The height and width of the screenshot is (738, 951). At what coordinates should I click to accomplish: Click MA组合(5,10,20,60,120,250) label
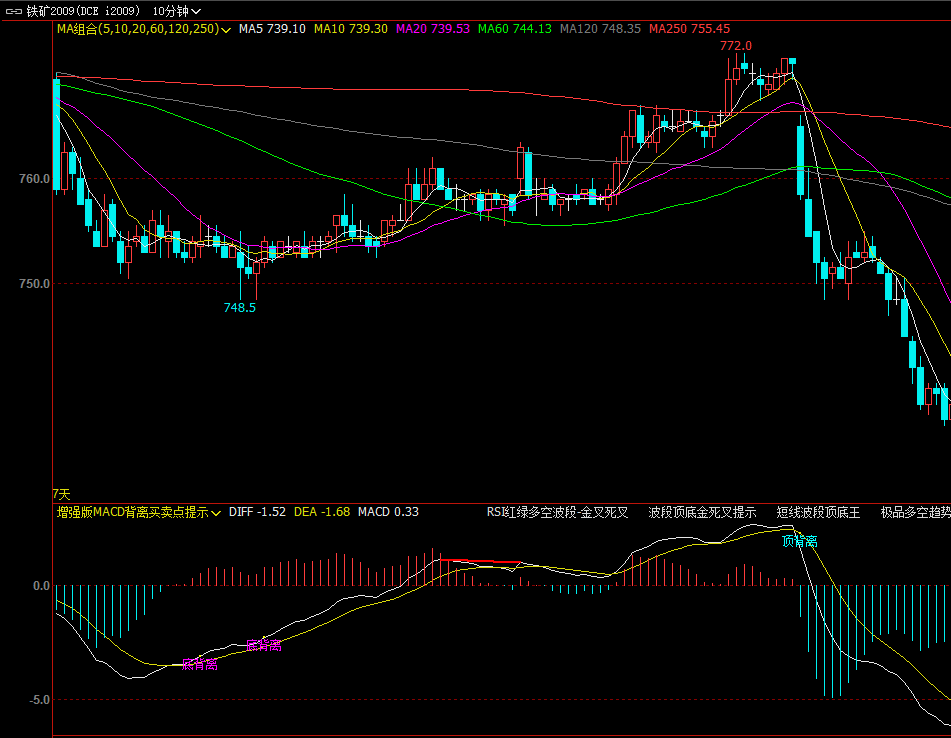coord(138,29)
